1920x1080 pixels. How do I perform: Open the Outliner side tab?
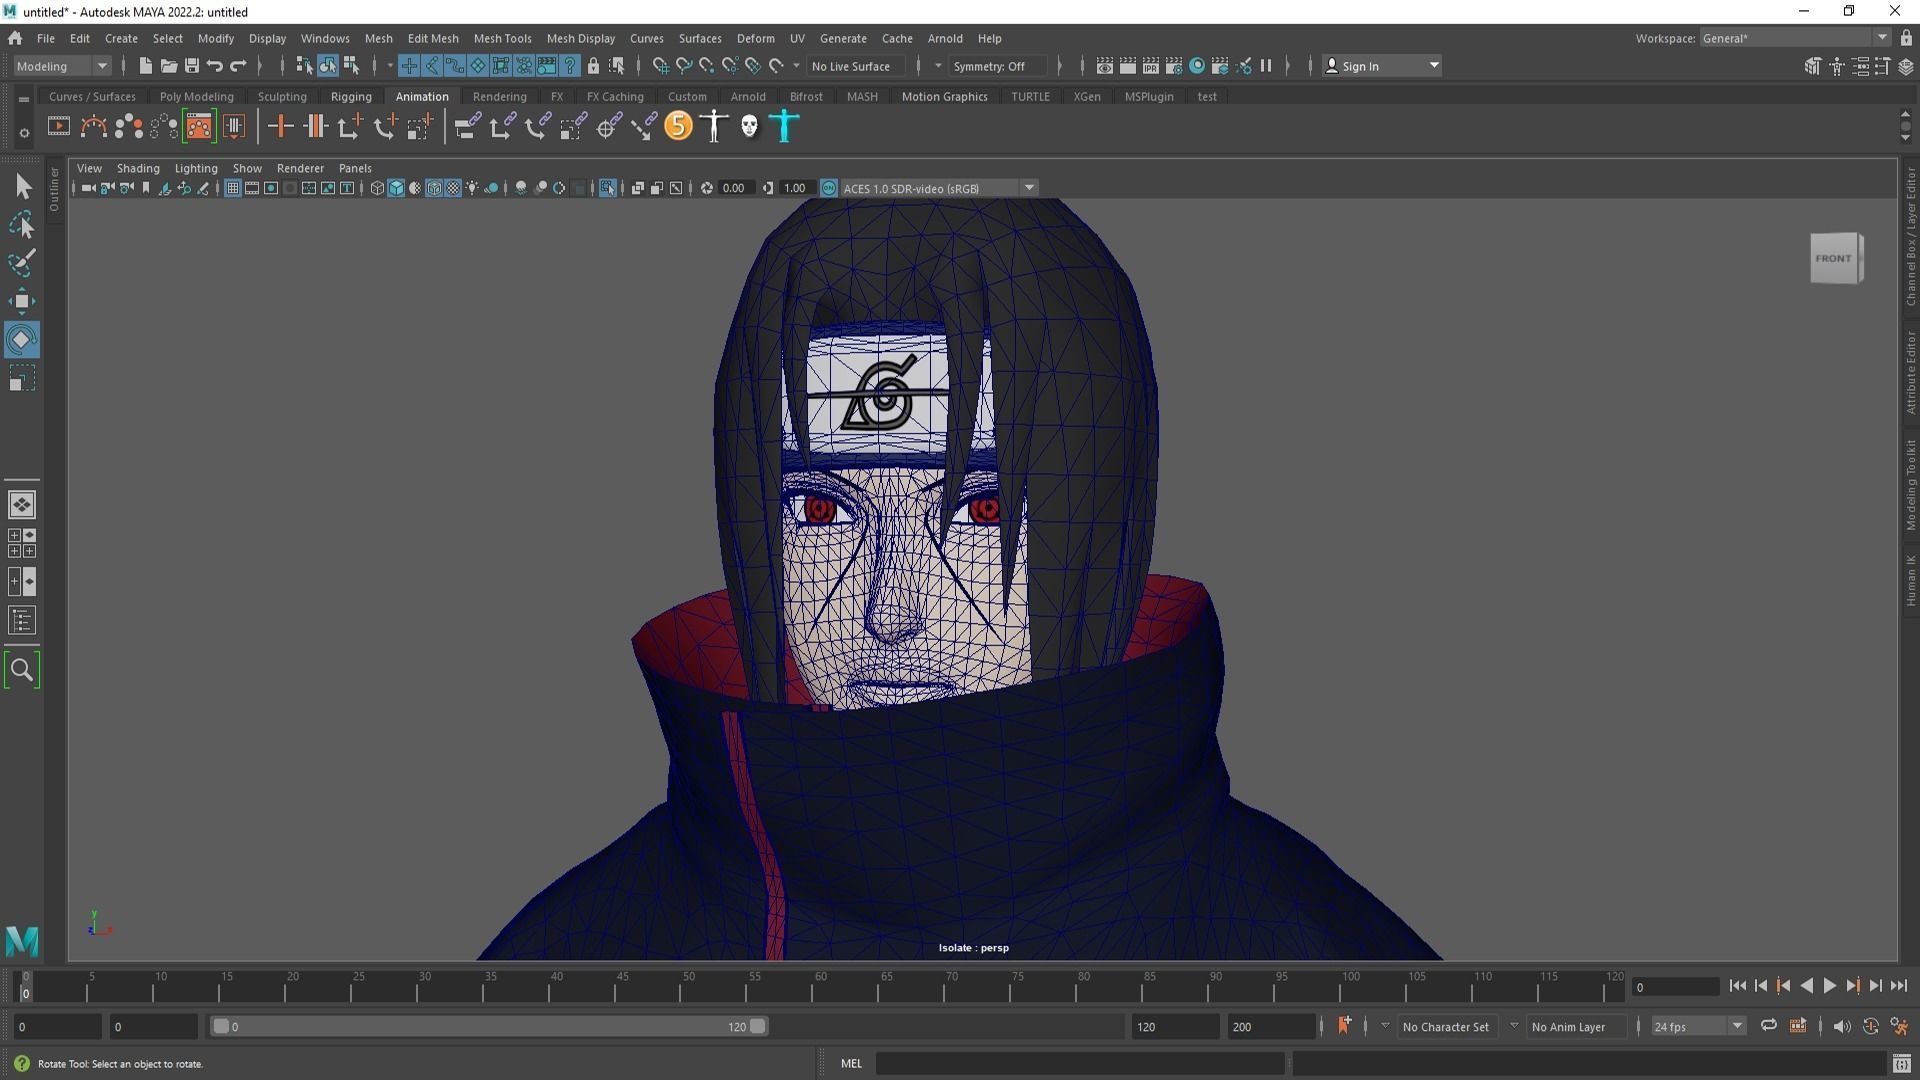(54, 189)
